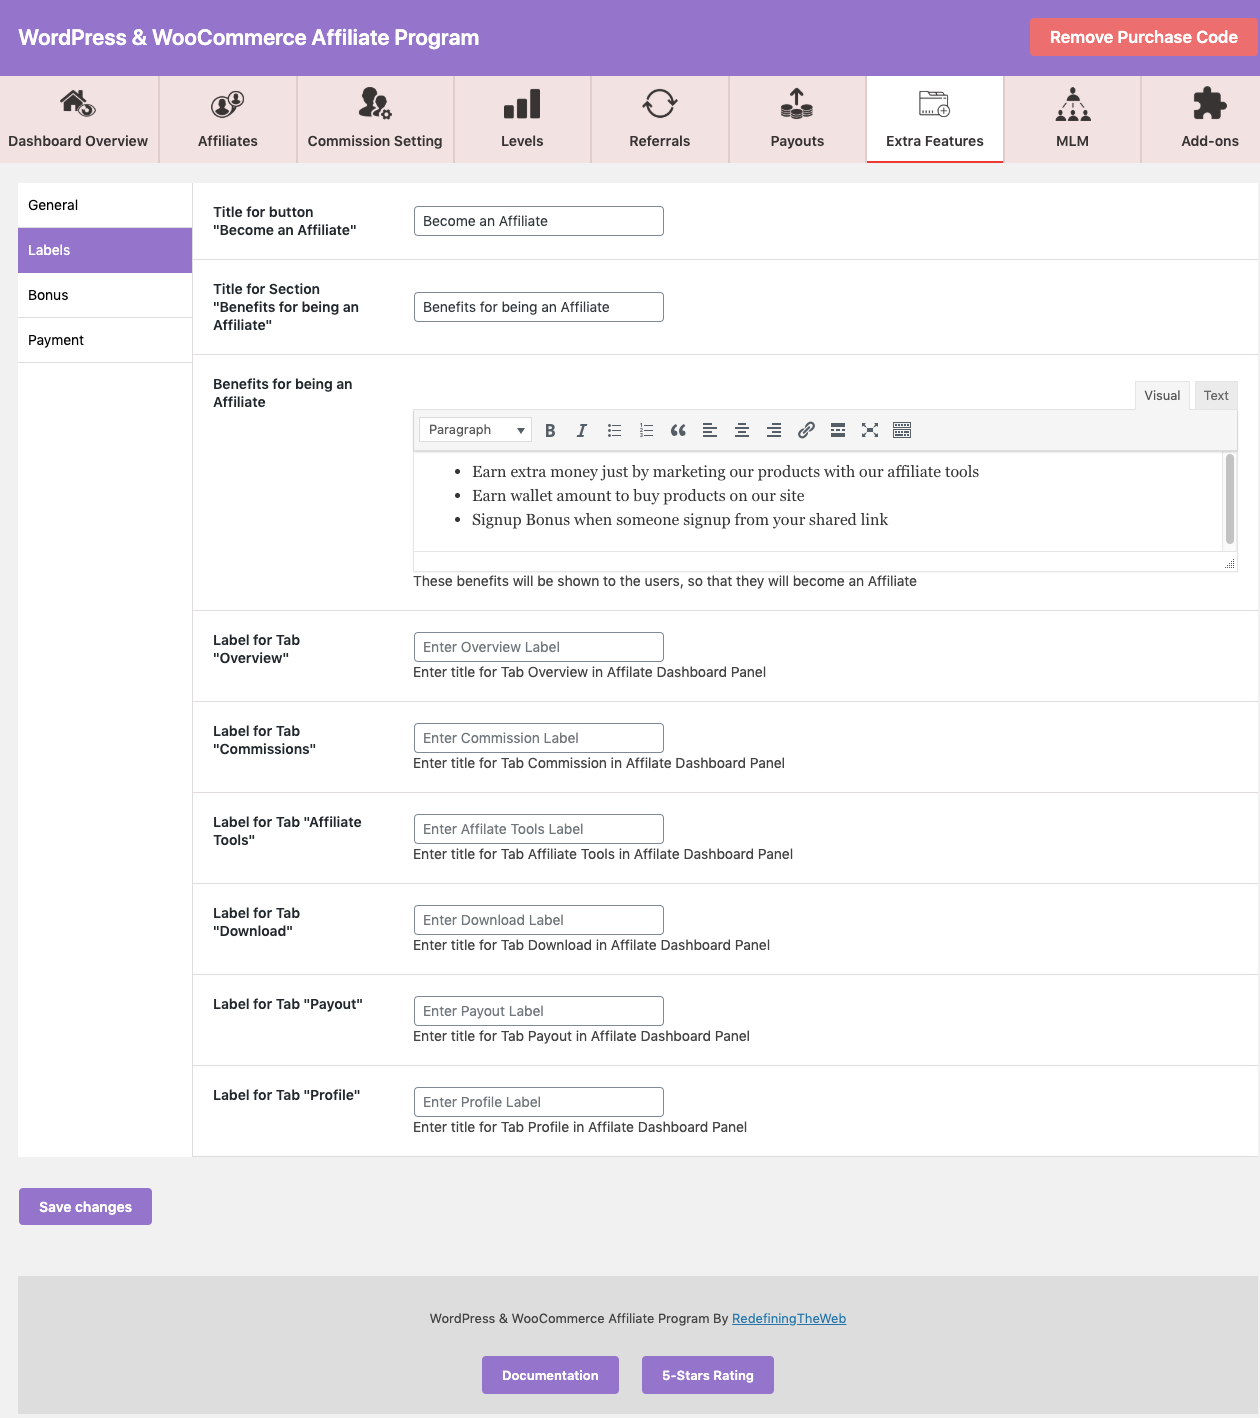Click the 5-Stars Rating button
The width and height of the screenshot is (1260, 1418).
click(708, 1375)
